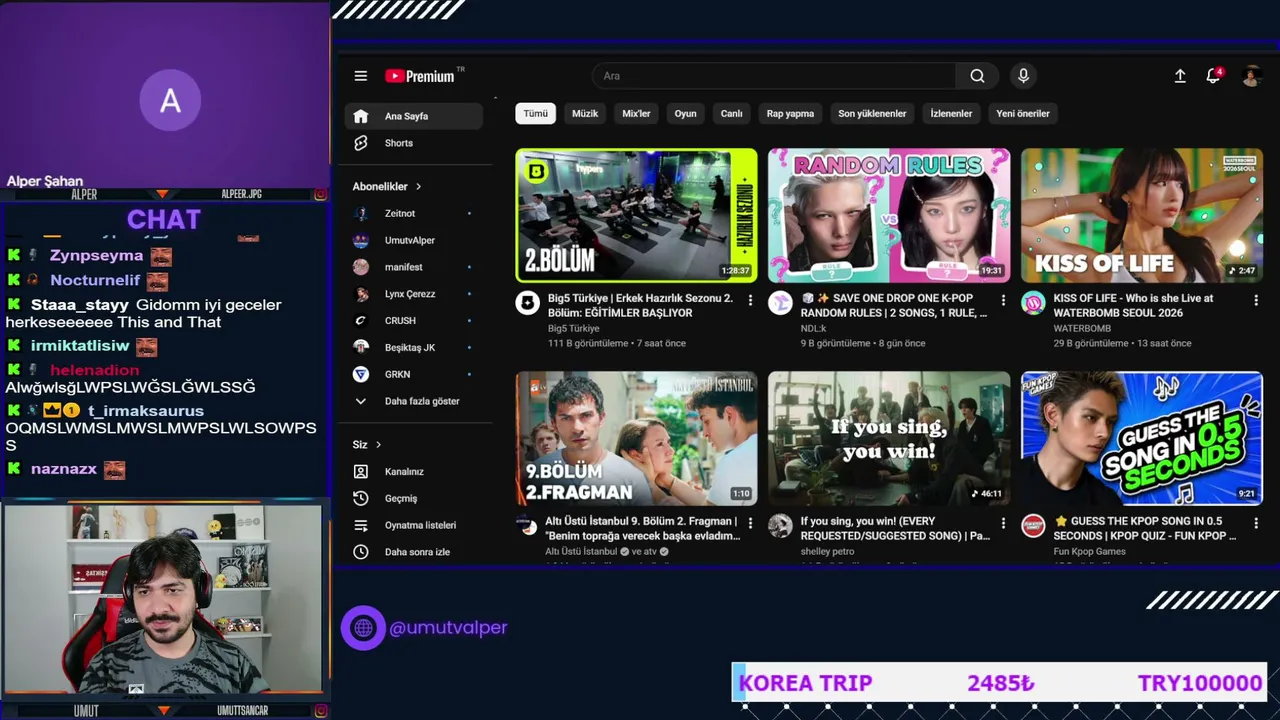Open Shorts from the sidebar
Viewport: 1280px width, 720px height.
(413, 143)
